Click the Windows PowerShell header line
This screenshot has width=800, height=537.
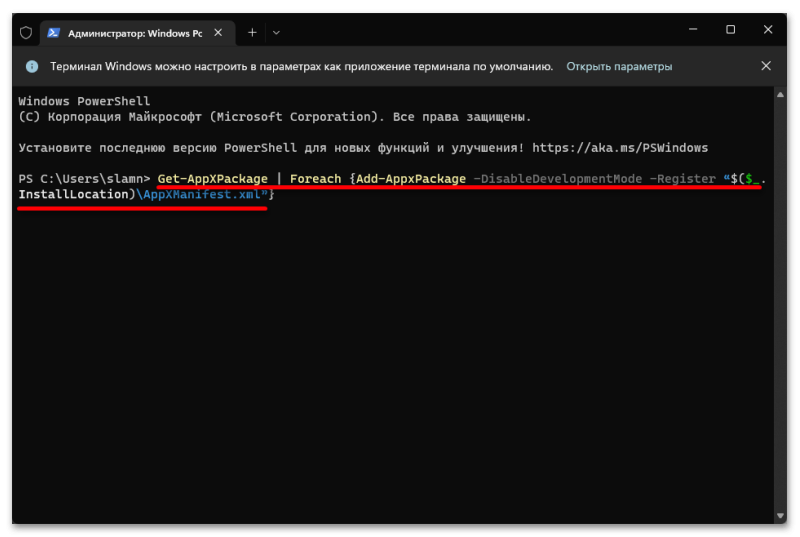pyautogui.click(x=84, y=101)
